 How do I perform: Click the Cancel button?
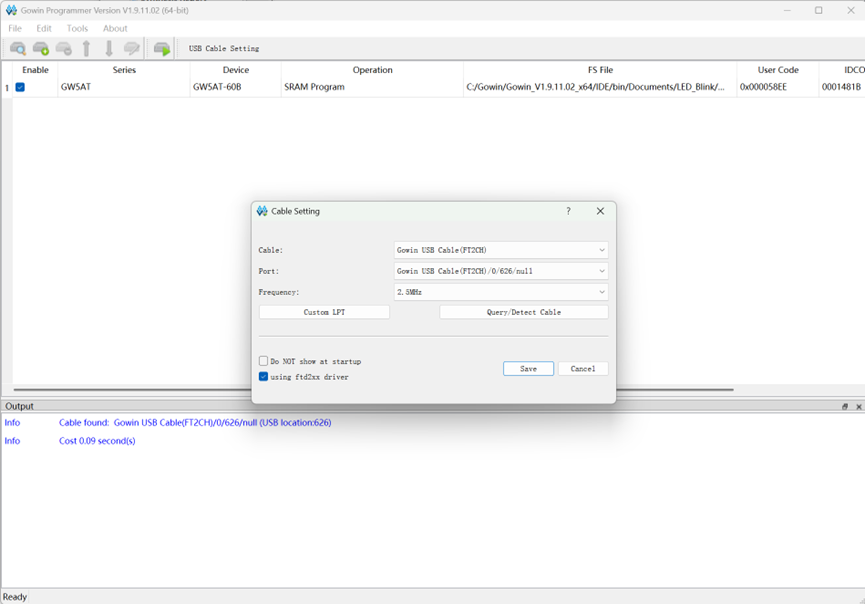click(583, 368)
